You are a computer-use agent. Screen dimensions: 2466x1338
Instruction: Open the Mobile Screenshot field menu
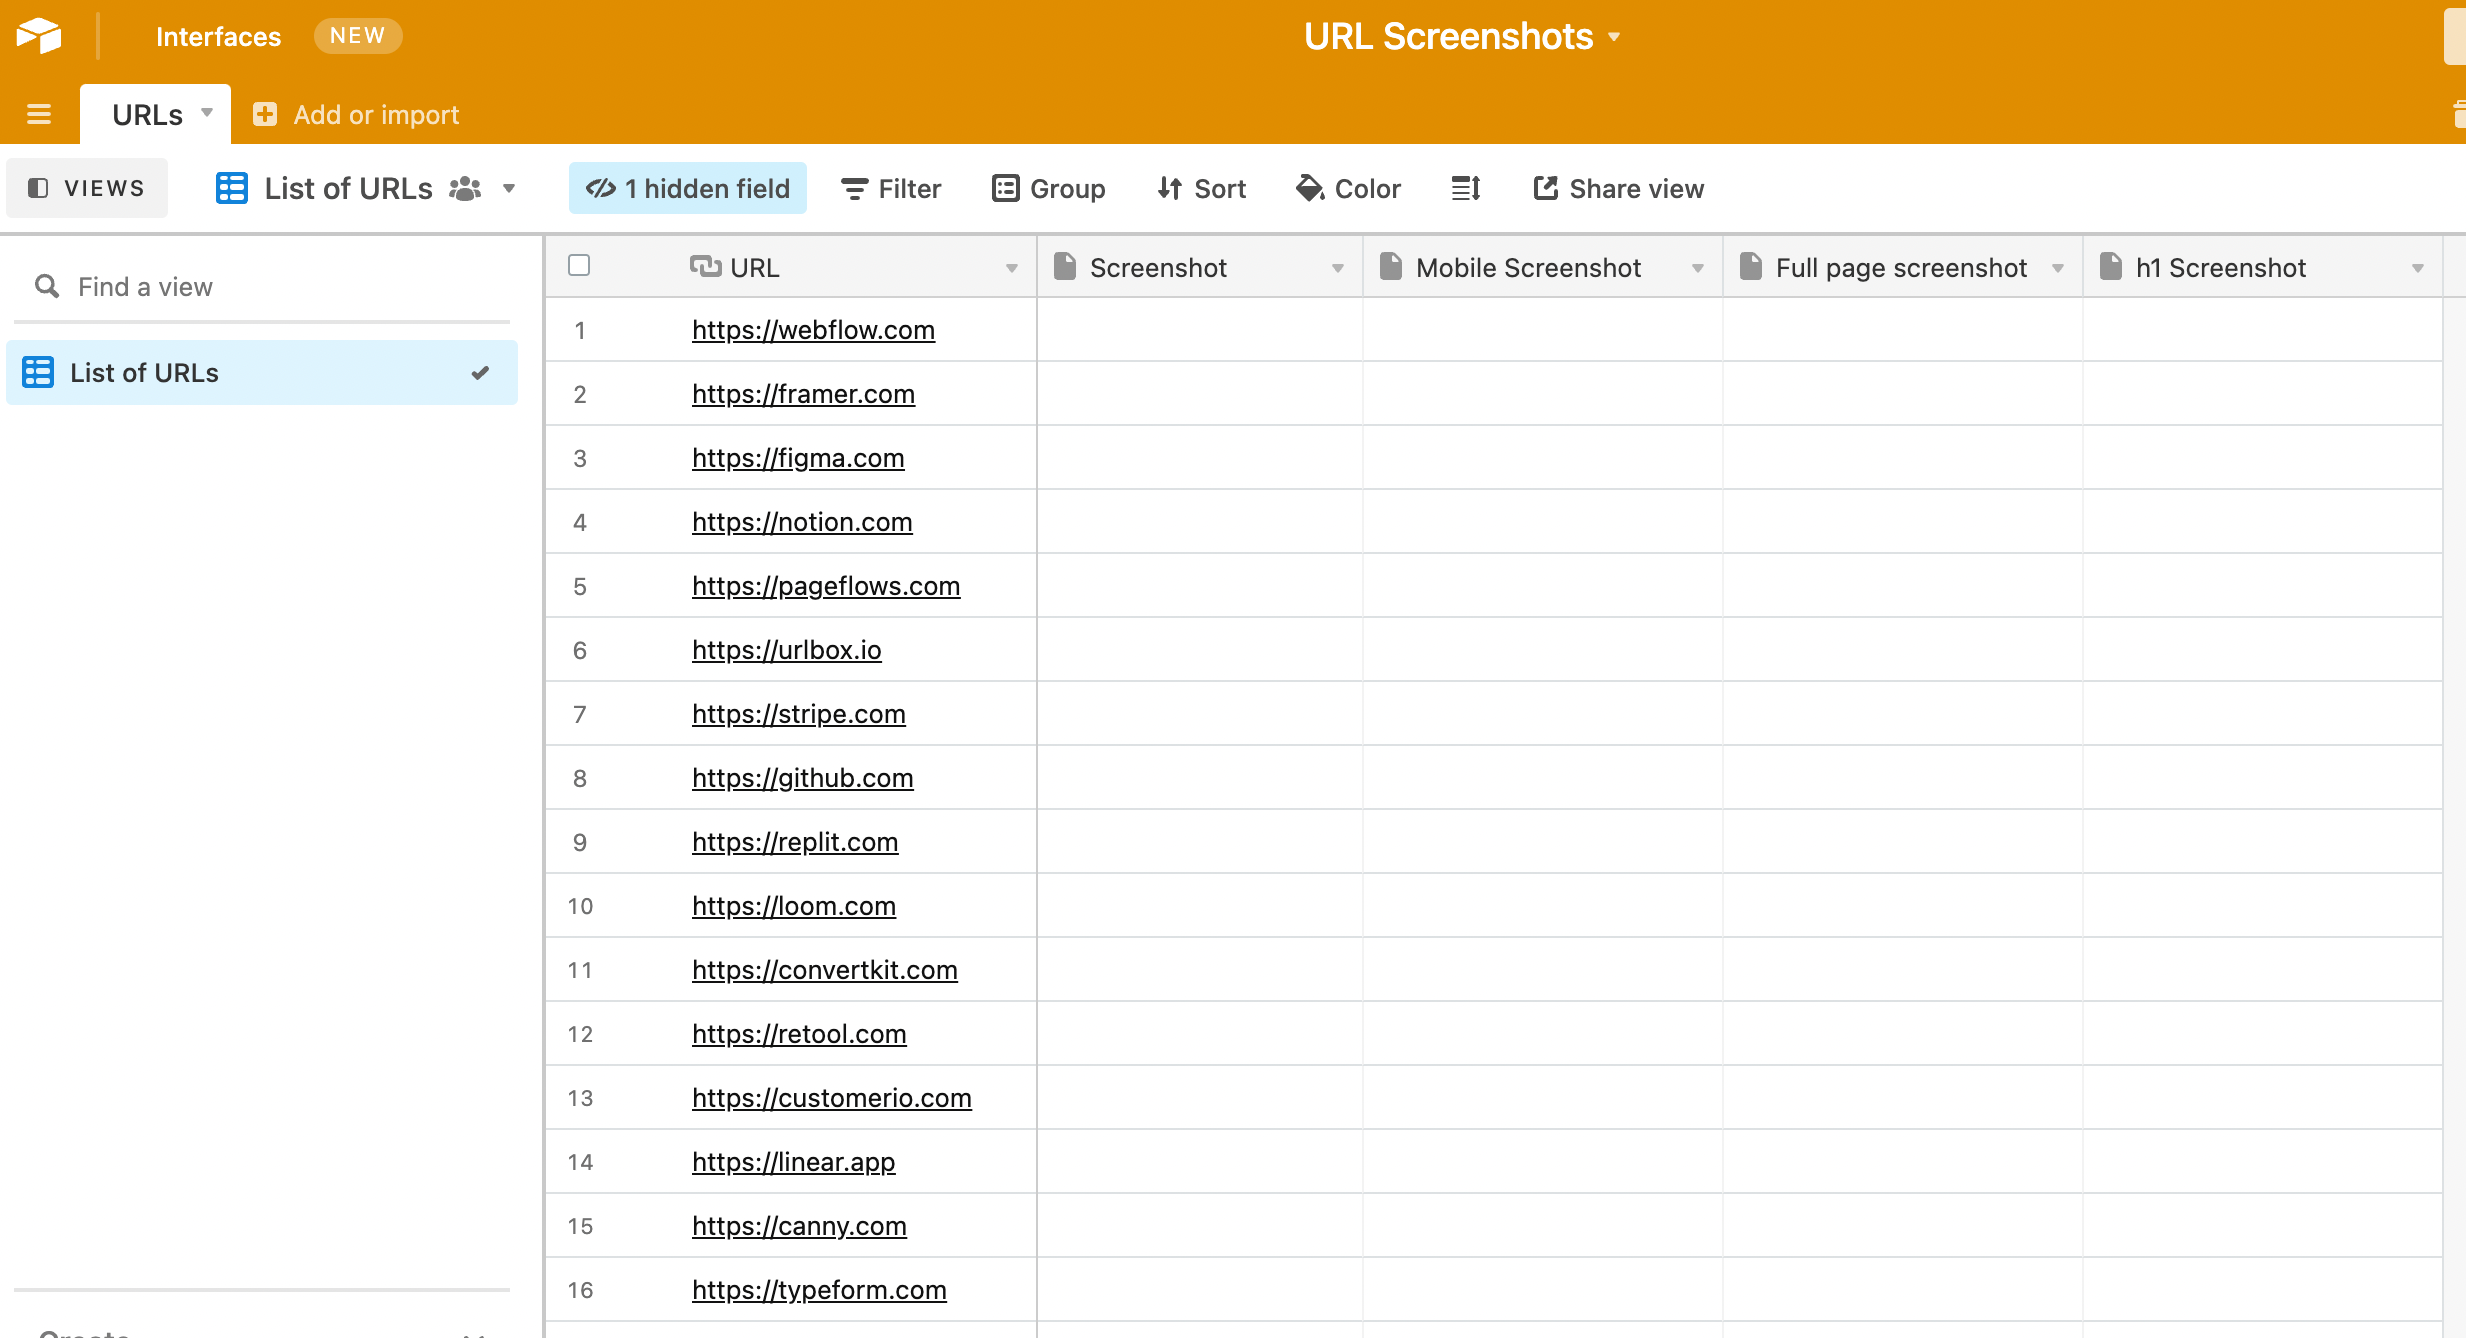(x=1700, y=267)
